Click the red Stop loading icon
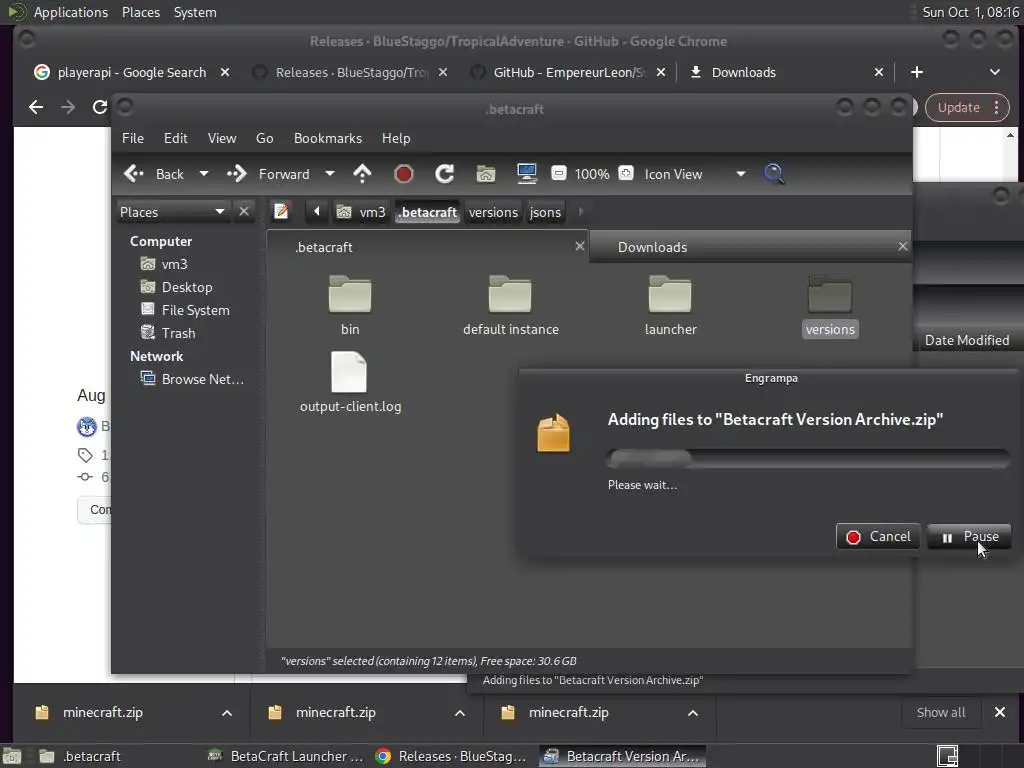This screenshot has height=768, width=1024. point(404,174)
